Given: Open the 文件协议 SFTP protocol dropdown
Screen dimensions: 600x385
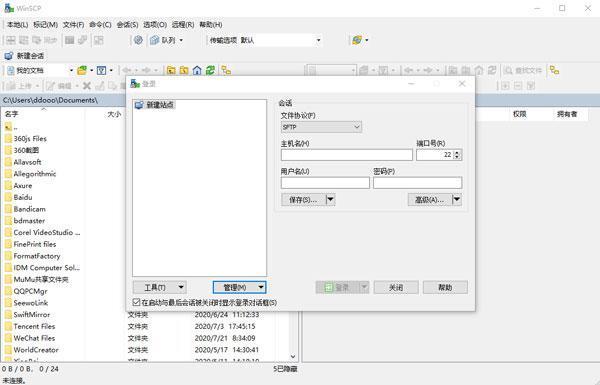Looking at the screenshot, I should click(x=321, y=127).
